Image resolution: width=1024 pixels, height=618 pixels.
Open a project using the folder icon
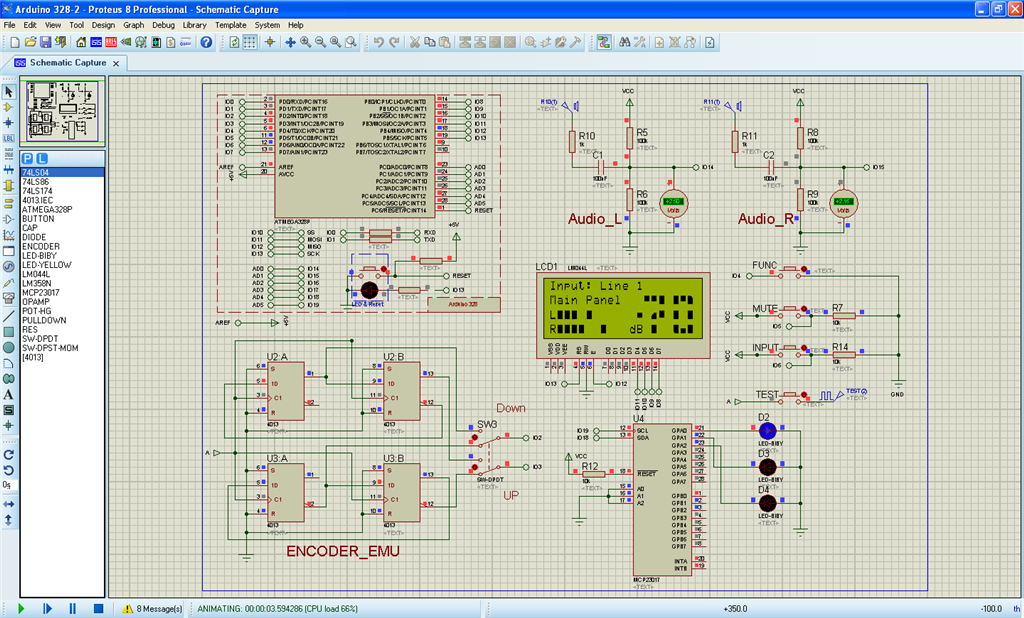click(30, 42)
